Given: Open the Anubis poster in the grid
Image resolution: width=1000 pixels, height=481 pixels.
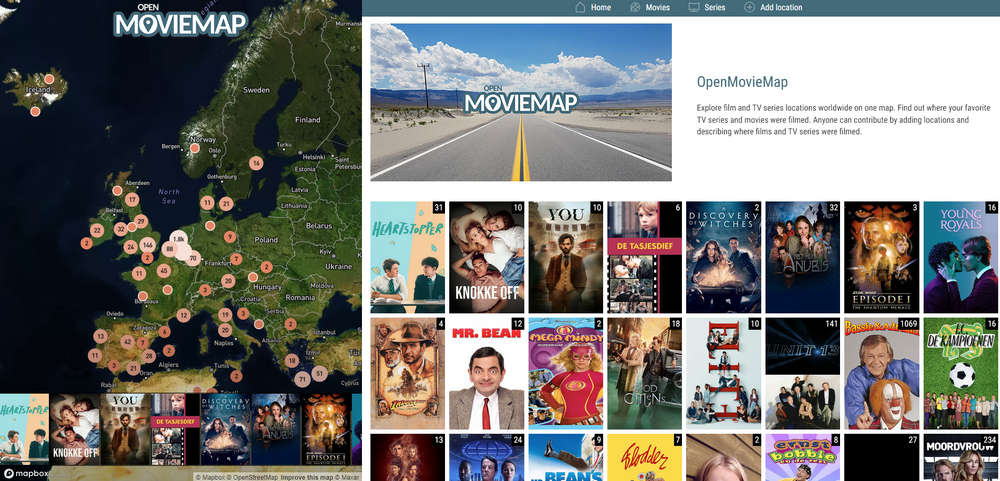Looking at the screenshot, I should [x=803, y=257].
